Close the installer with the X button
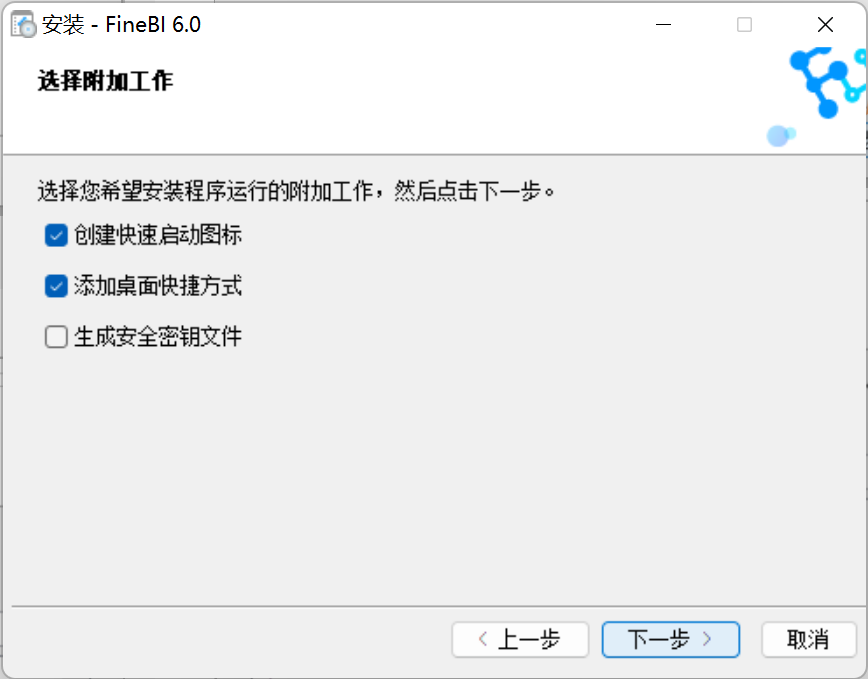The height and width of the screenshot is (679, 868). point(825,24)
